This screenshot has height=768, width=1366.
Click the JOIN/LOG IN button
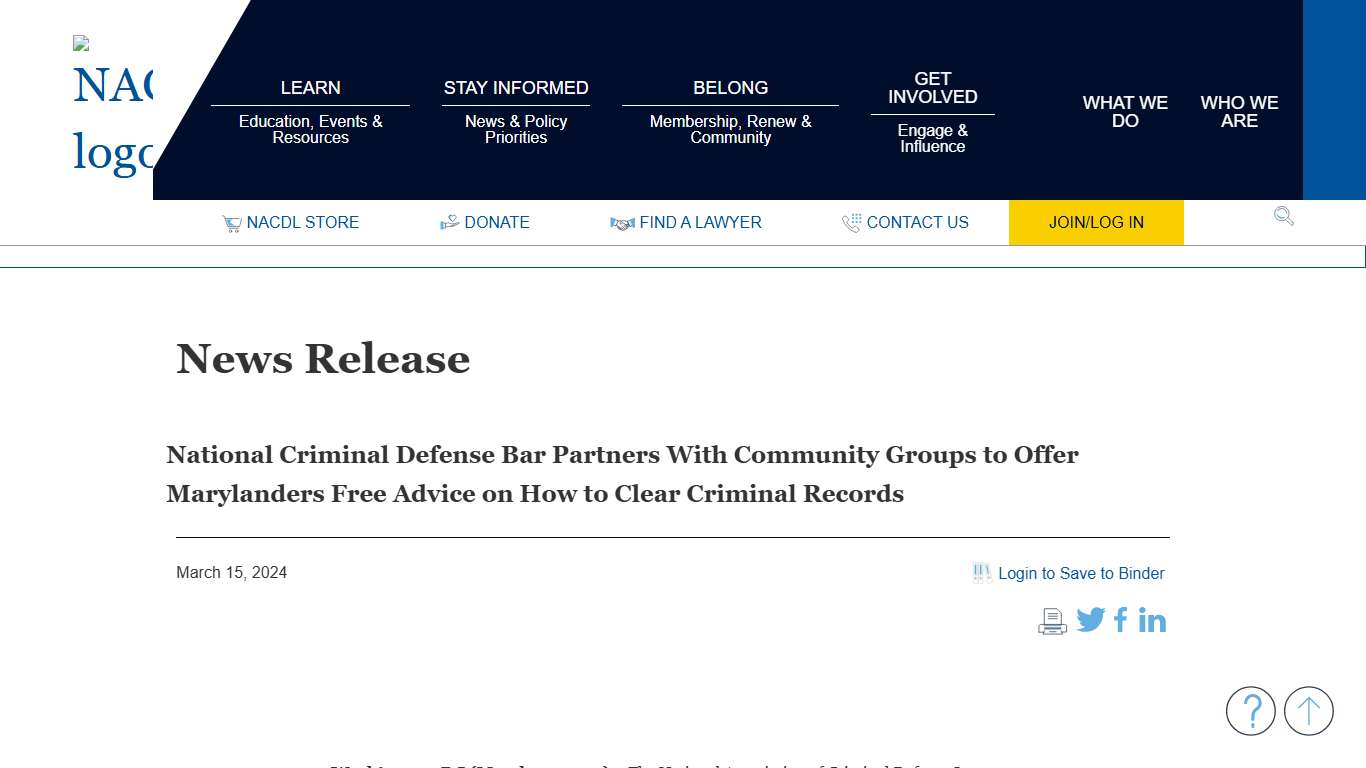coord(1096,222)
